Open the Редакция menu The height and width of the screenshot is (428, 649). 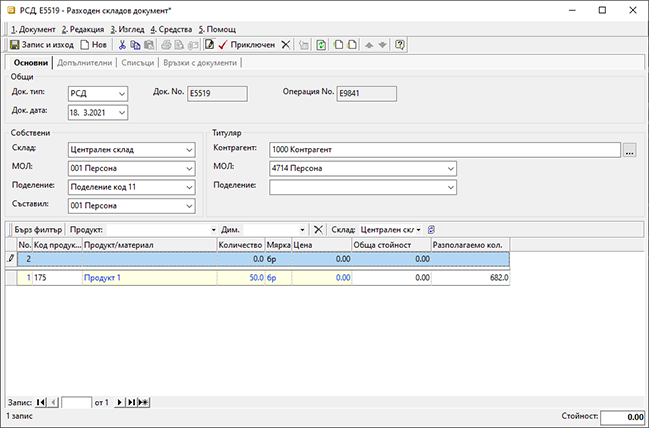pos(83,29)
